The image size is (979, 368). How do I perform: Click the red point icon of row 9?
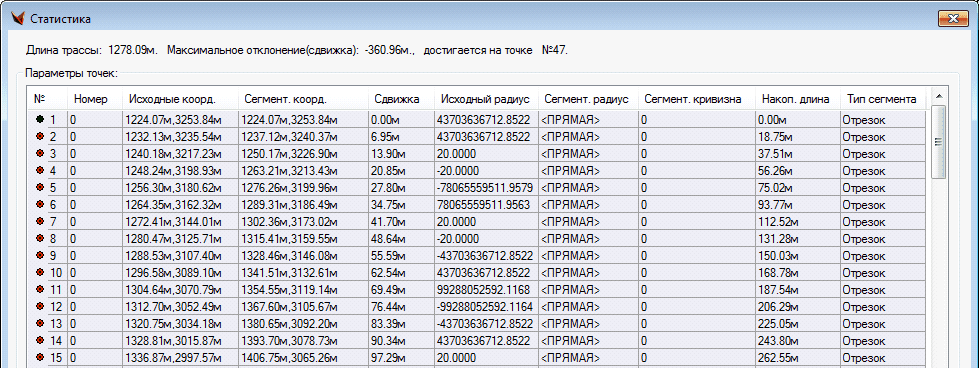pyautogui.click(x=40, y=255)
